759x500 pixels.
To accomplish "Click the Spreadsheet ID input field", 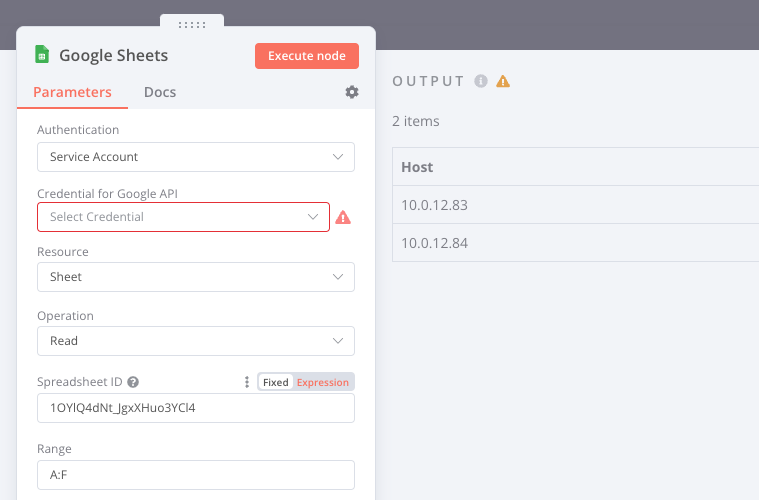I will (x=196, y=408).
